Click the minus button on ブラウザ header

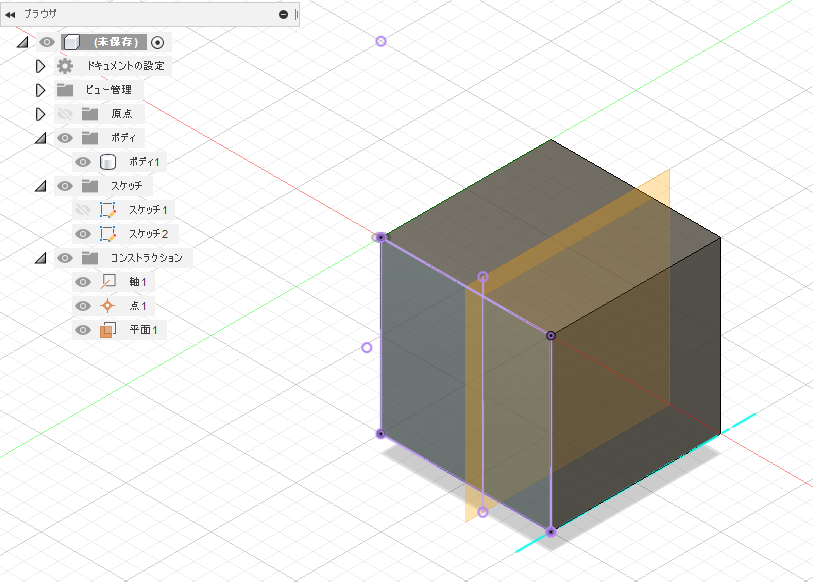283,15
